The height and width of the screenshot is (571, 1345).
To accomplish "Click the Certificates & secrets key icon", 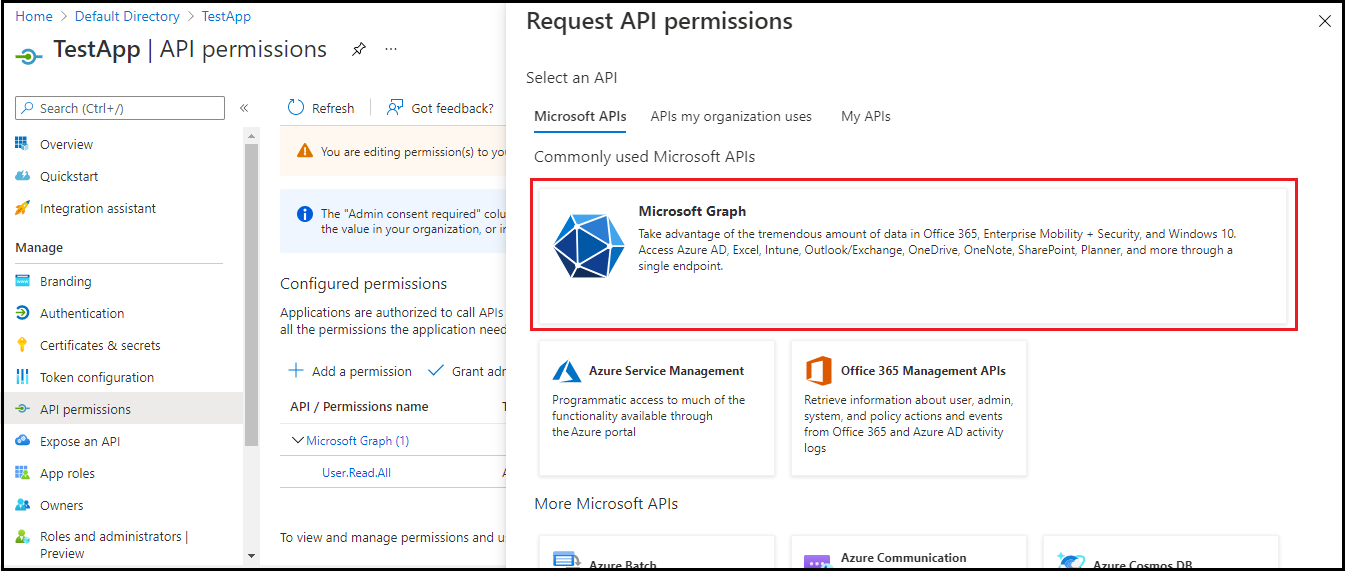I will pos(22,345).
